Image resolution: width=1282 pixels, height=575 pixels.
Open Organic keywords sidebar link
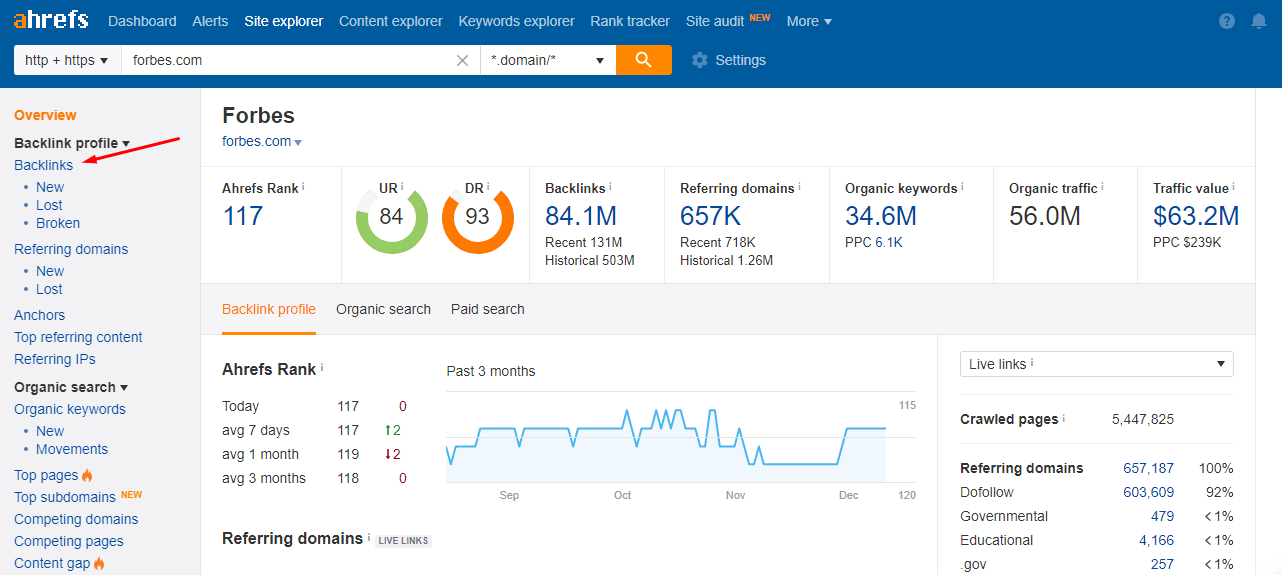[70, 409]
